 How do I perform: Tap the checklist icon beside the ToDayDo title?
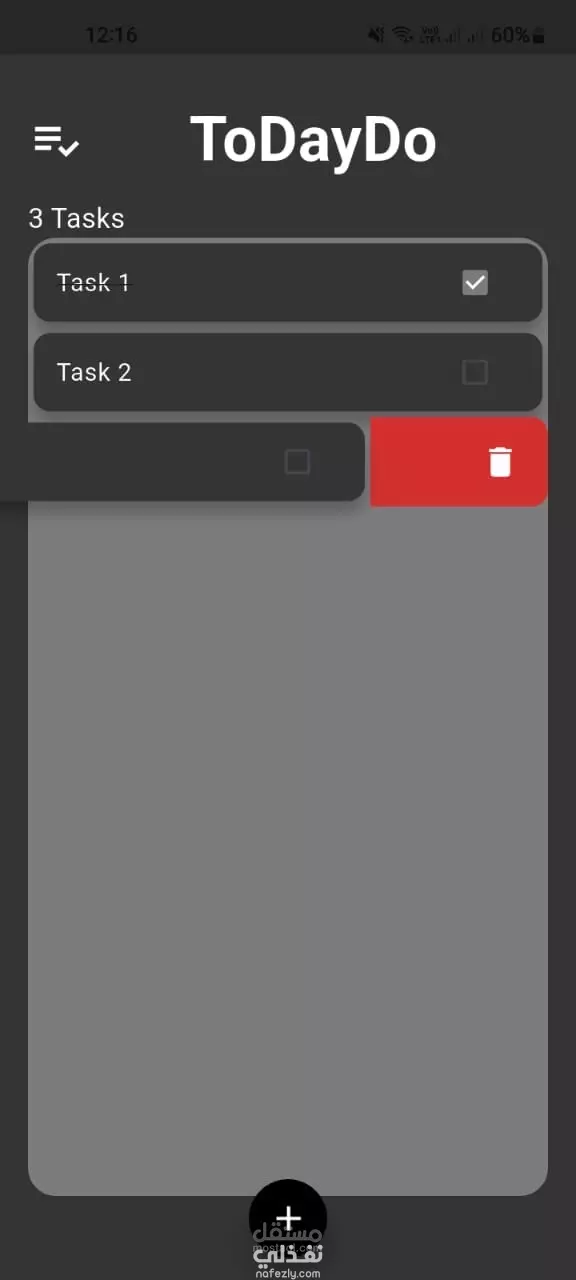[x=56, y=141]
